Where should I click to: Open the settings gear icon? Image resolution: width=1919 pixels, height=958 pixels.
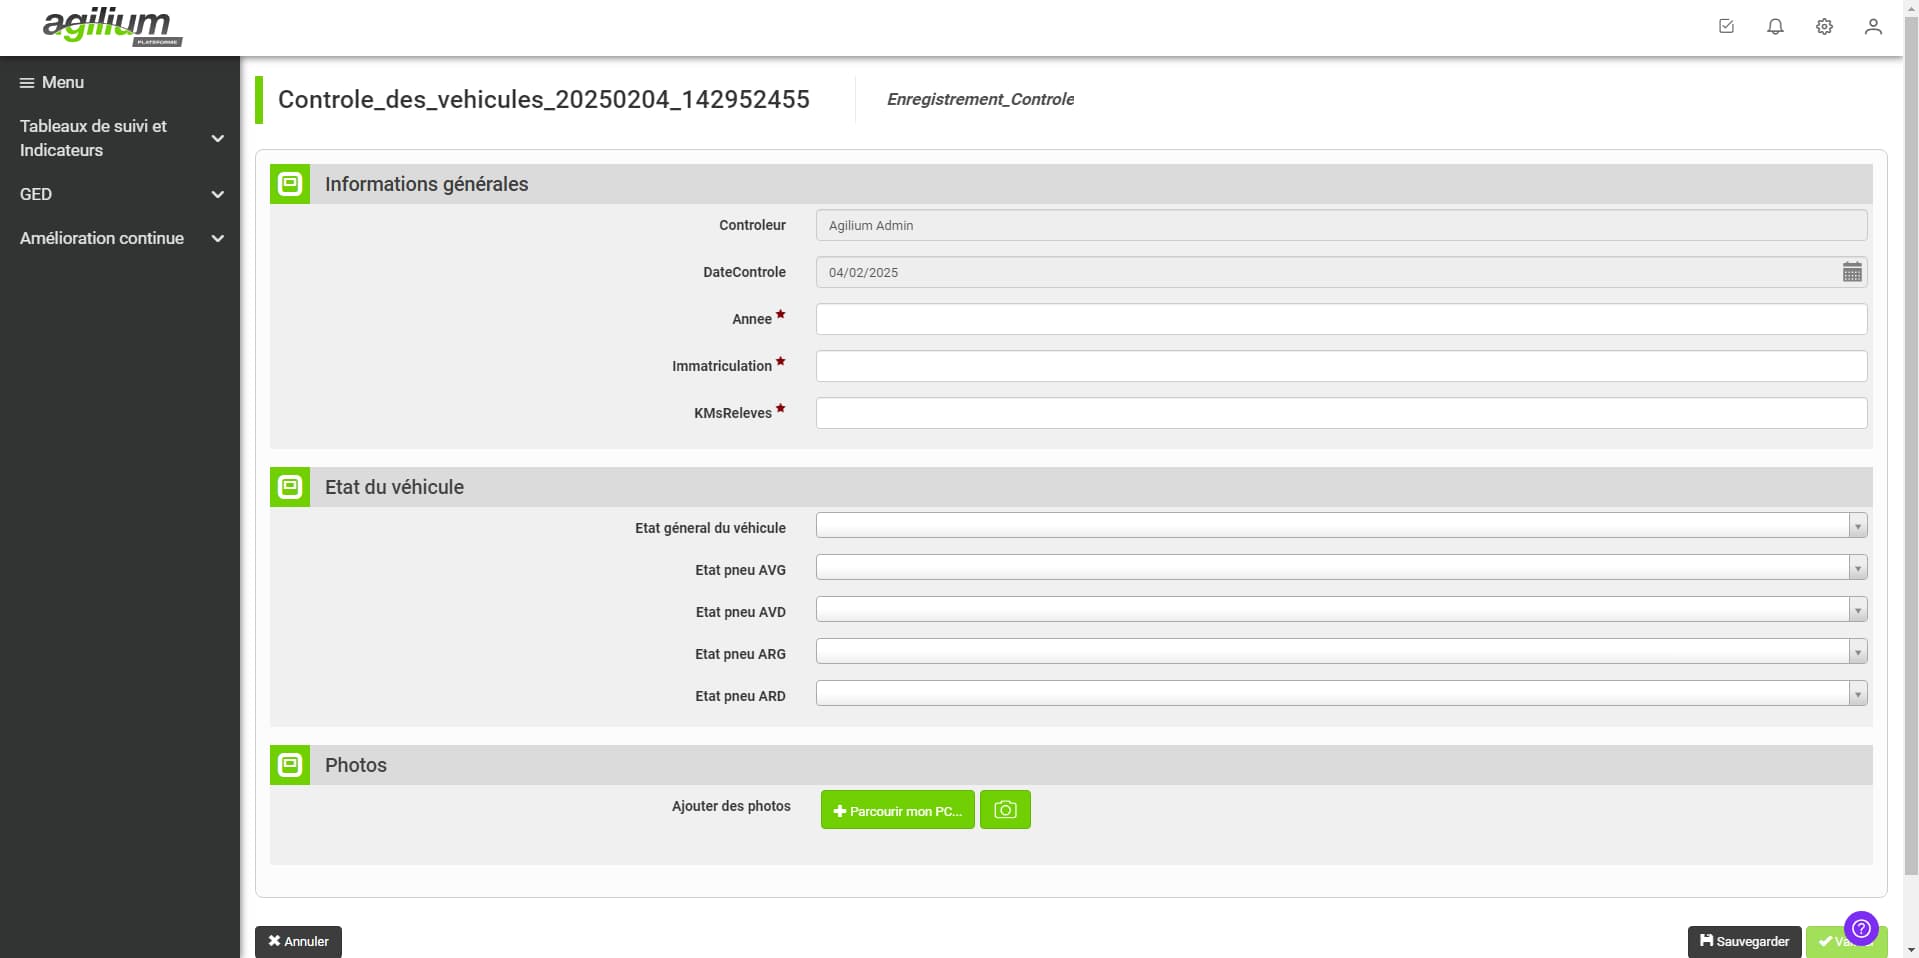pyautogui.click(x=1824, y=27)
